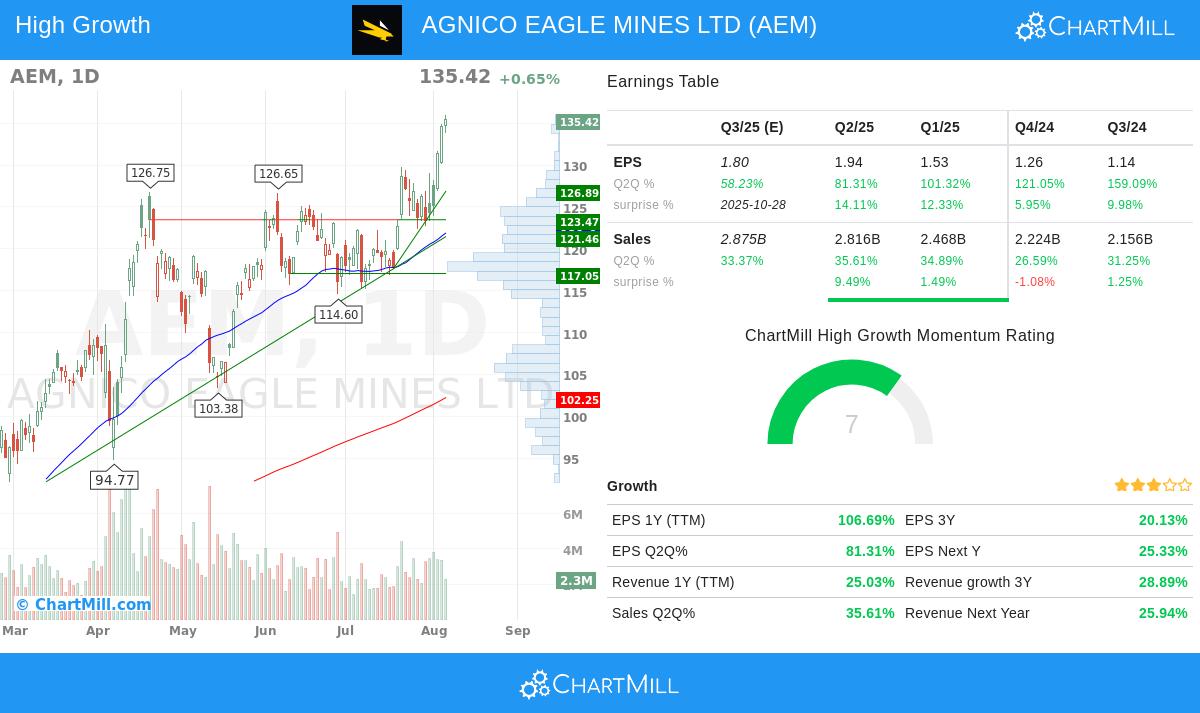Click the EPS Next Y value 25.33%
This screenshot has height=713, width=1200.
[x=1163, y=551]
